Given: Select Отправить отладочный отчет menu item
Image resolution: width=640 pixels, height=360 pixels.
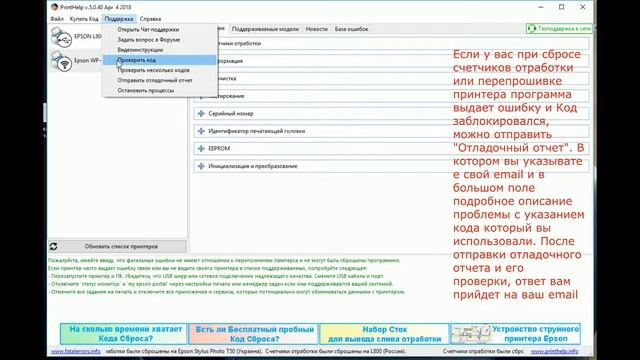Looking at the screenshot, I should pyautogui.click(x=160, y=80).
